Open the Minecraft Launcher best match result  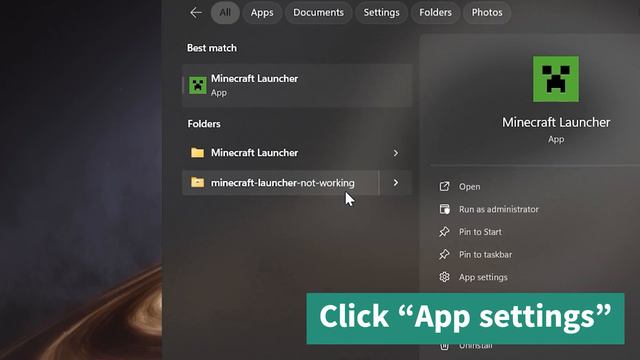[x=297, y=85]
